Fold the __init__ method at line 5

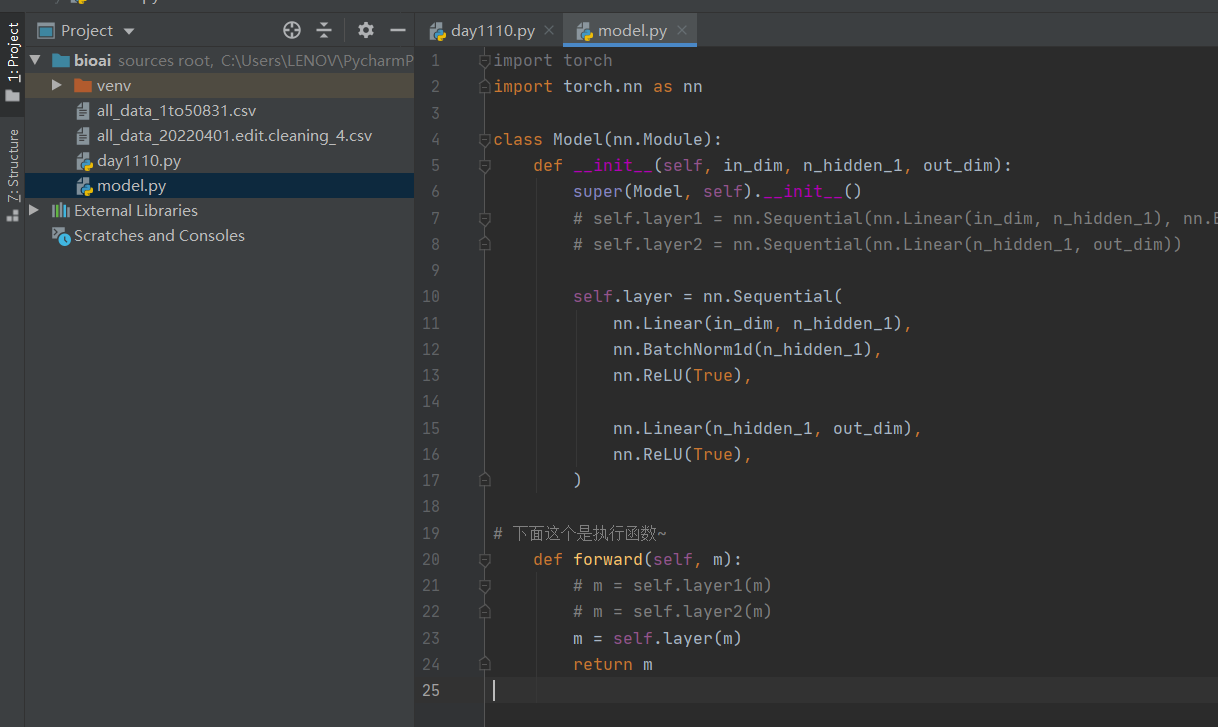(x=484, y=165)
